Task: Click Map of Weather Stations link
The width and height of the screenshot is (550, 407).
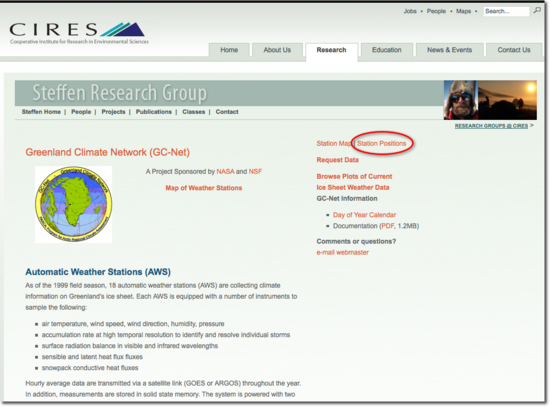Action: tap(203, 188)
